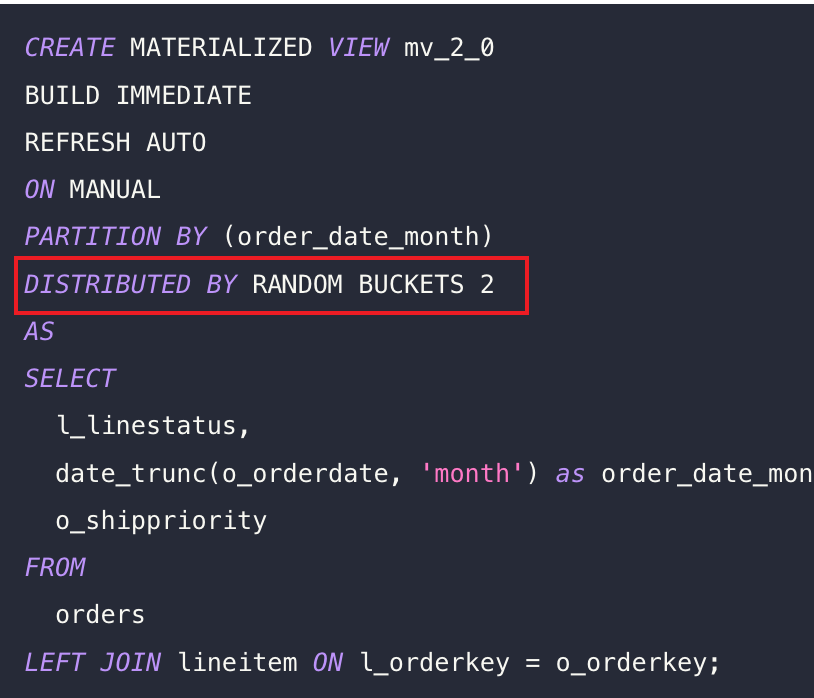814x698 pixels.
Task: Click the PARTITION BY keyword
Action: coord(115,237)
